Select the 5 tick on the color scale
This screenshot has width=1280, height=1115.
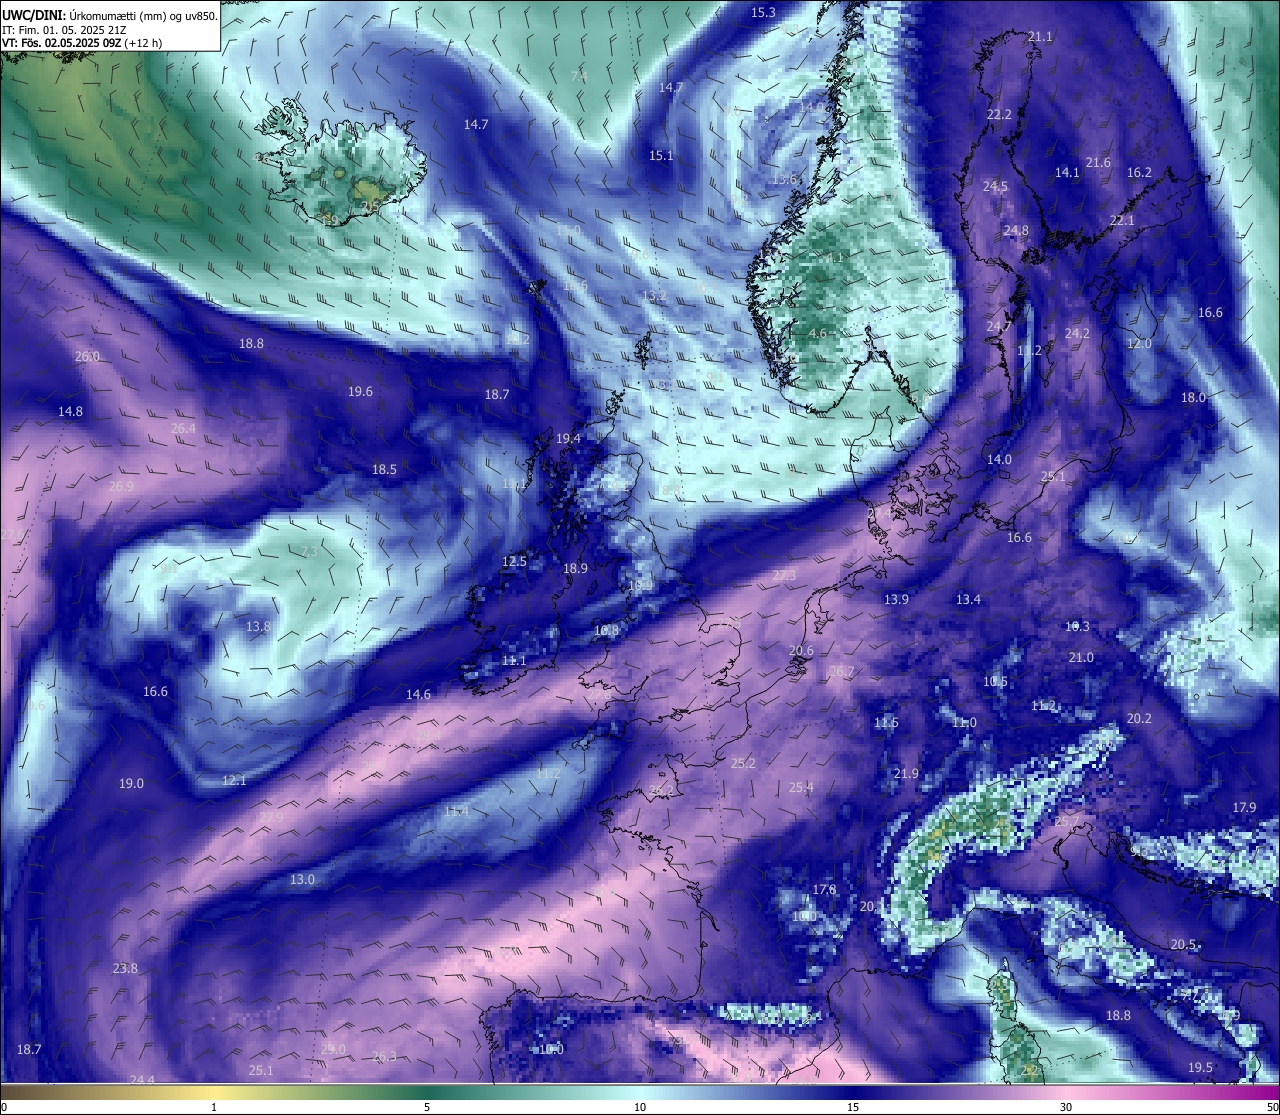(x=427, y=1106)
